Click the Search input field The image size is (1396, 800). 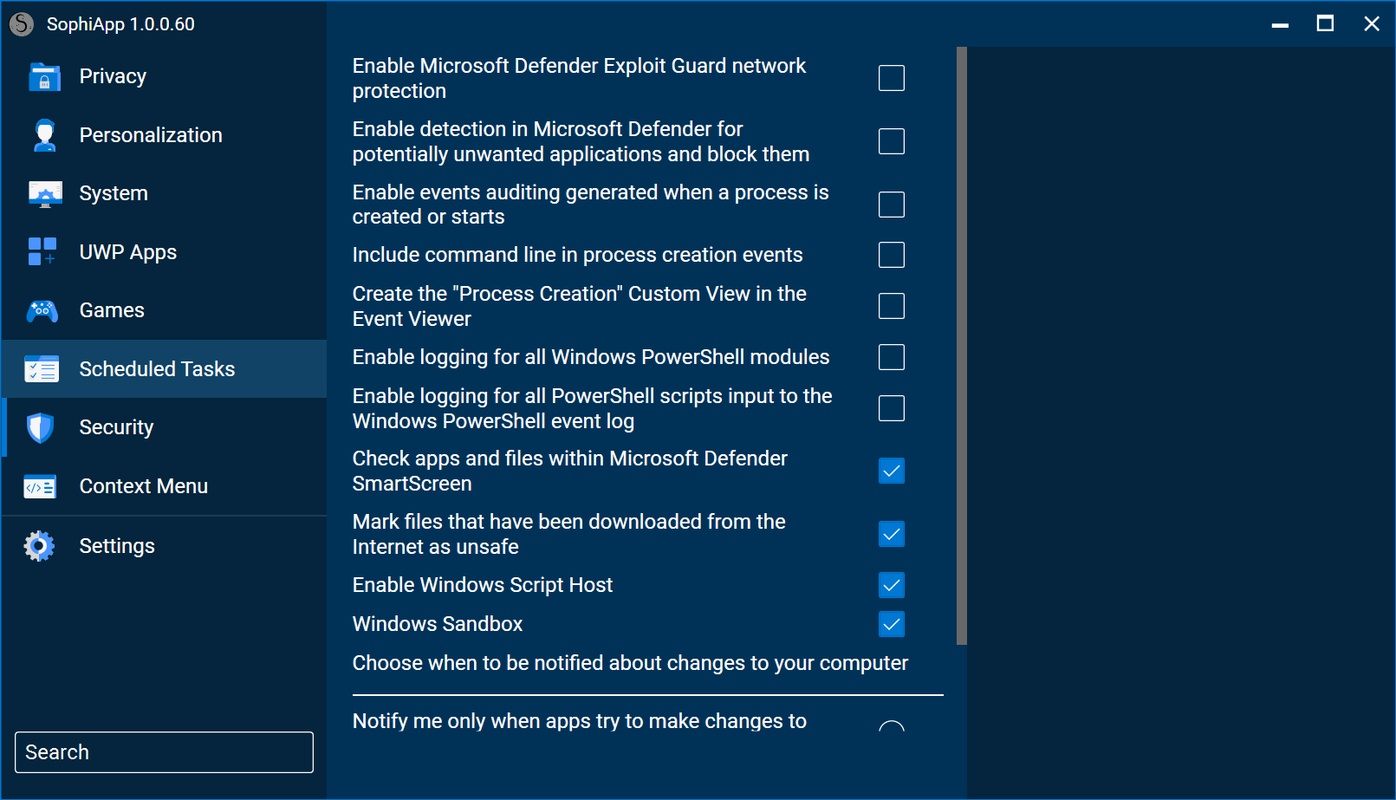(x=164, y=753)
